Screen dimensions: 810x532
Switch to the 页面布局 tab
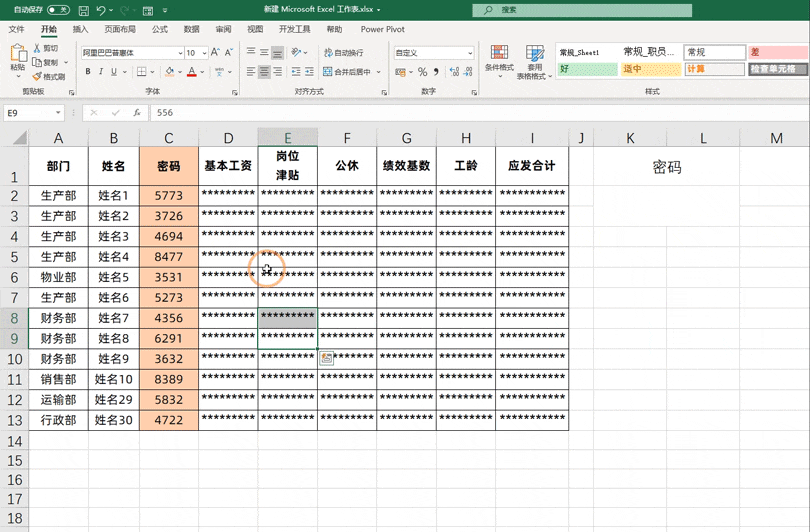tap(120, 29)
